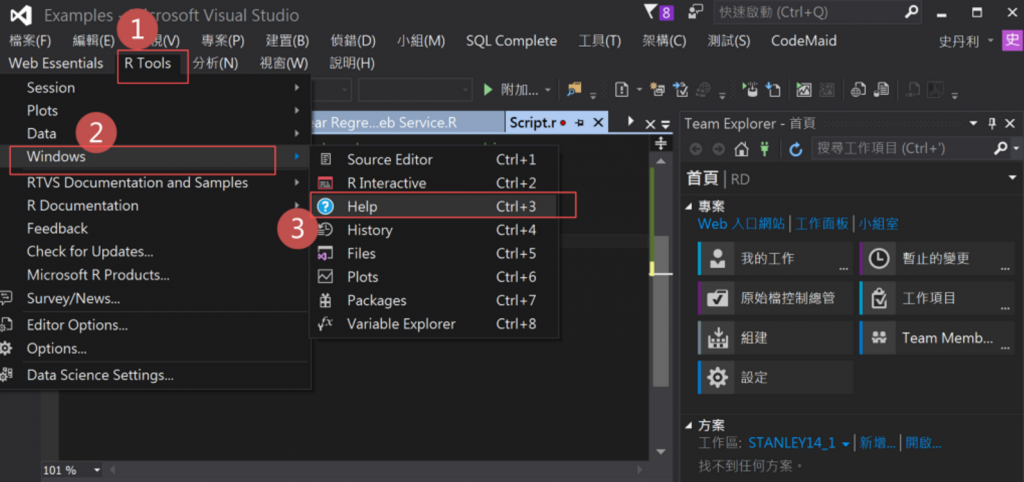The image size is (1024, 482).
Task: Open the Web 入口網站 link
Action: coord(741,224)
